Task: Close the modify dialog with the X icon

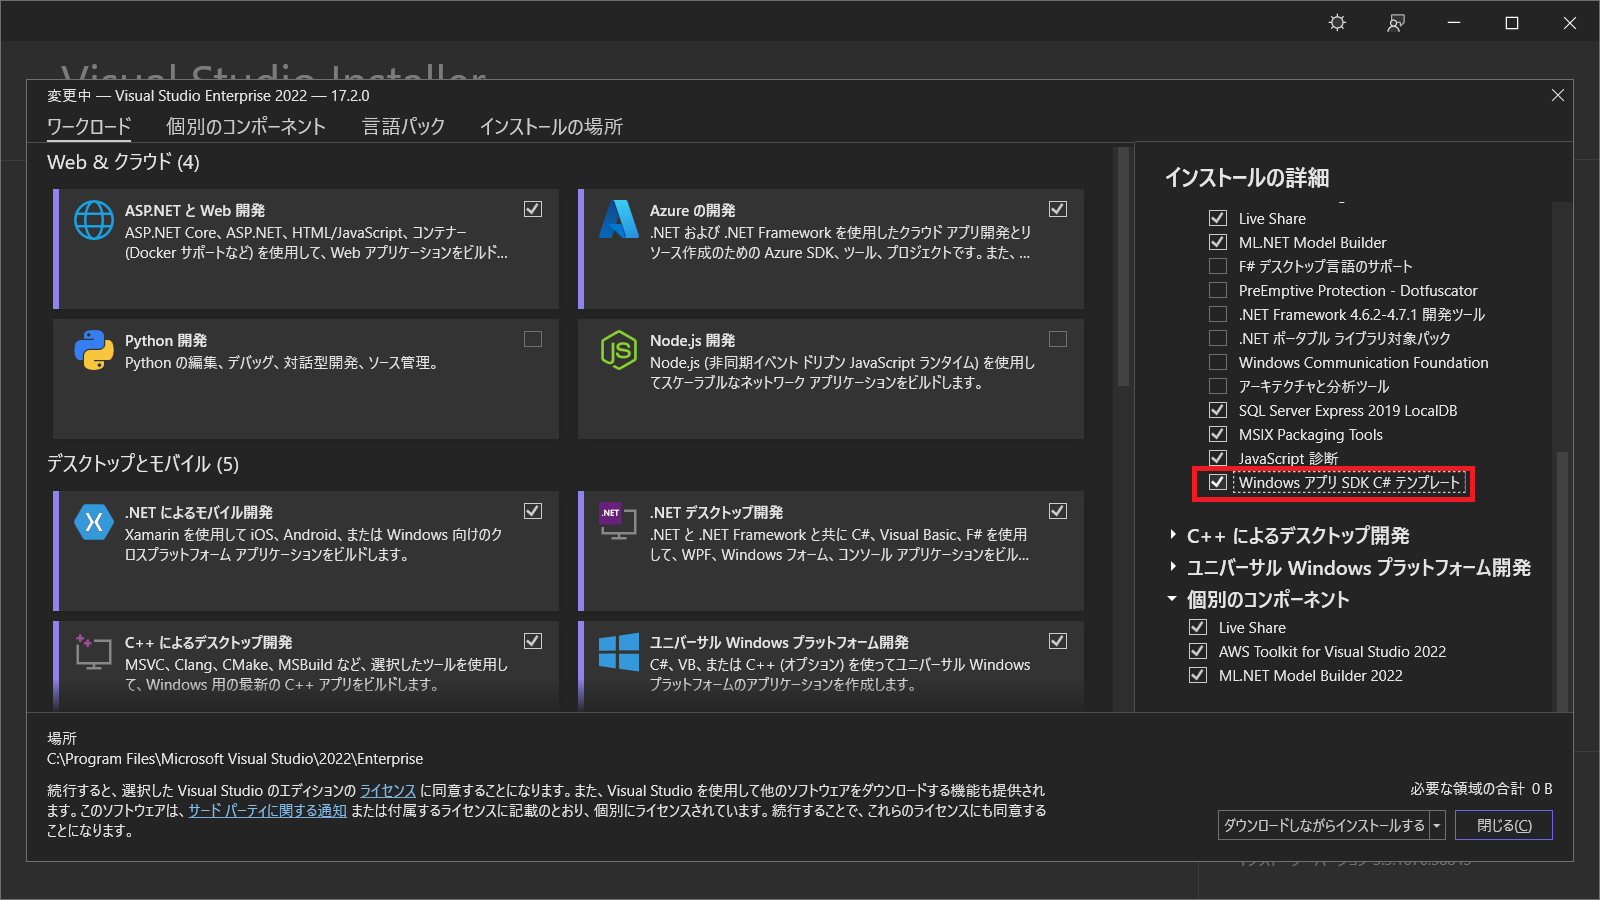Action: 1558,95
